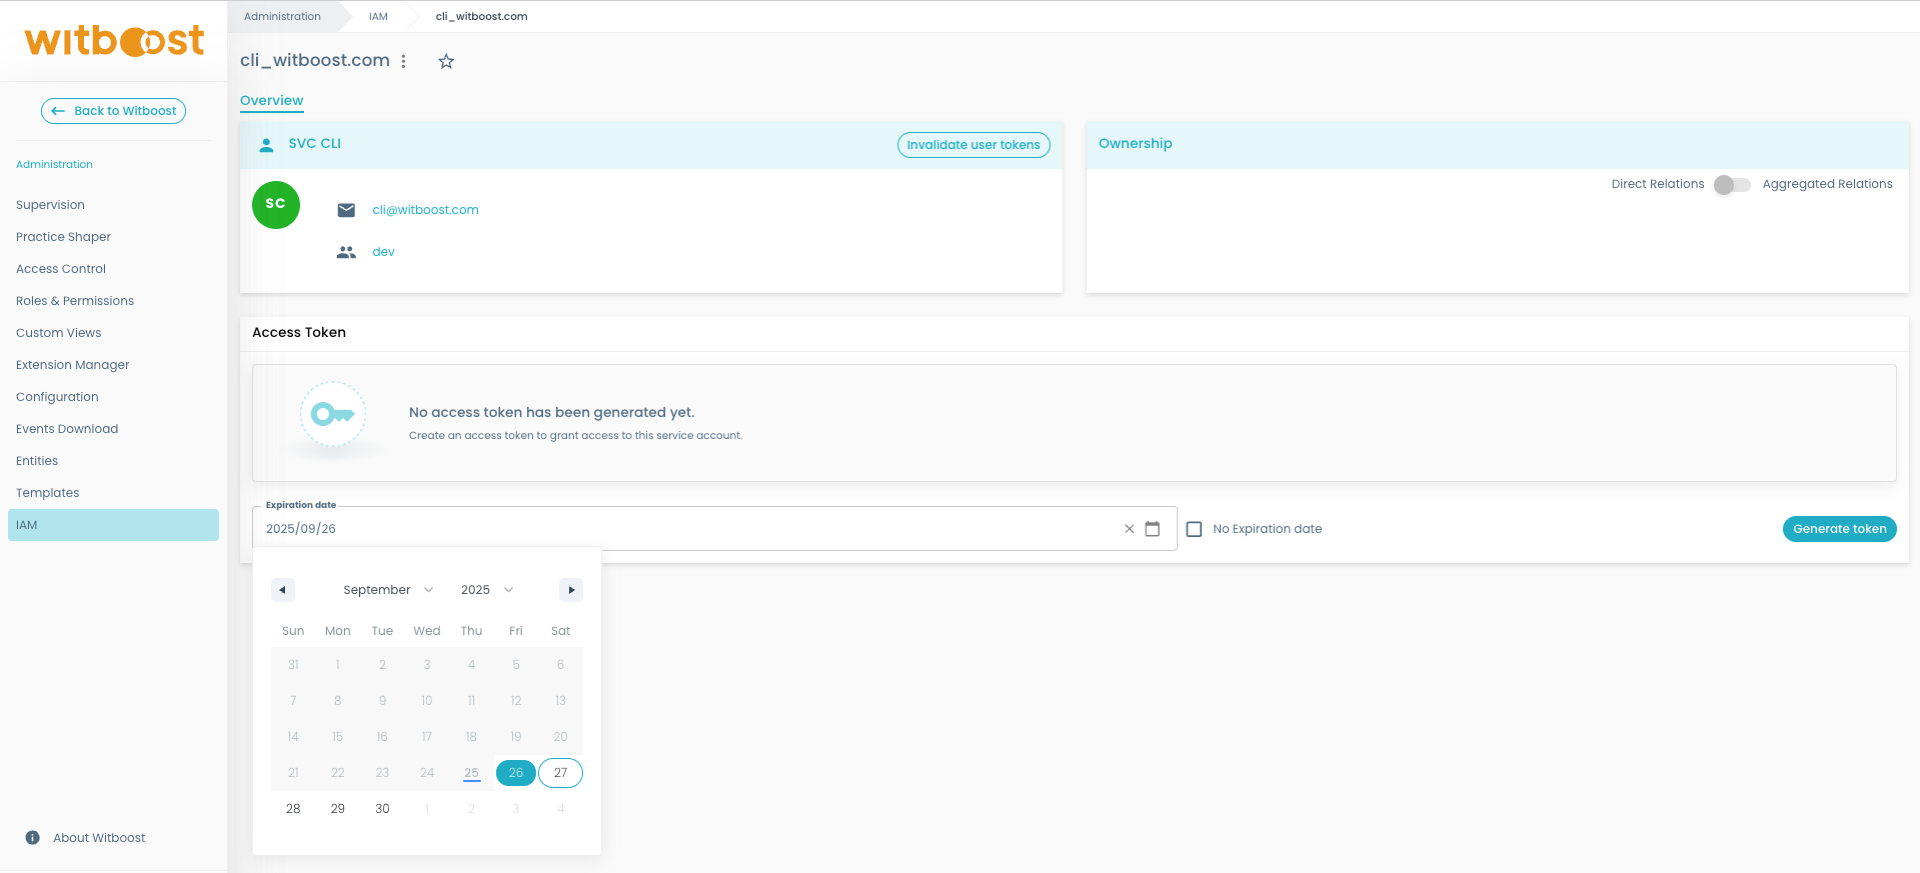1920x873 pixels.
Task: Click the cli@witboost.com email link
Action: point(425,210)
